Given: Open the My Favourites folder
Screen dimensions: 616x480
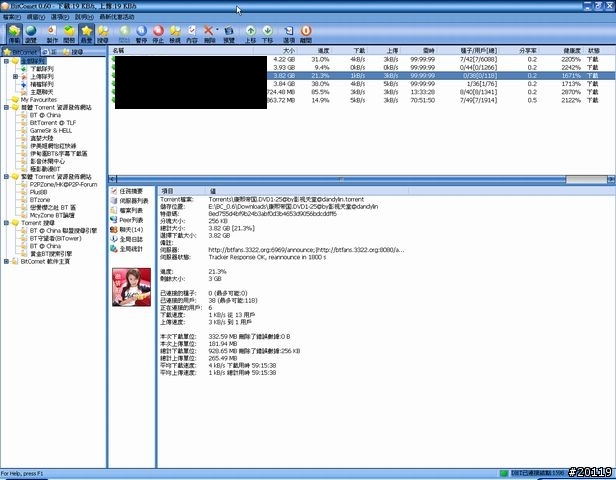Looking at the screenshot, I should click(38, 100).
